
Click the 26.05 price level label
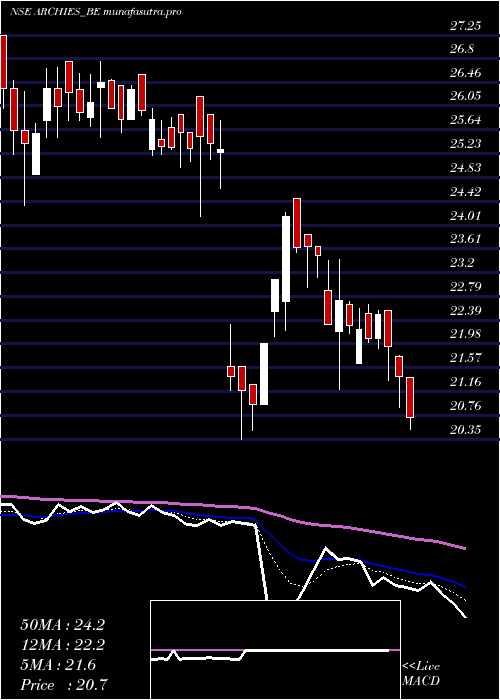pyautogui.click(x=465, y=96)
